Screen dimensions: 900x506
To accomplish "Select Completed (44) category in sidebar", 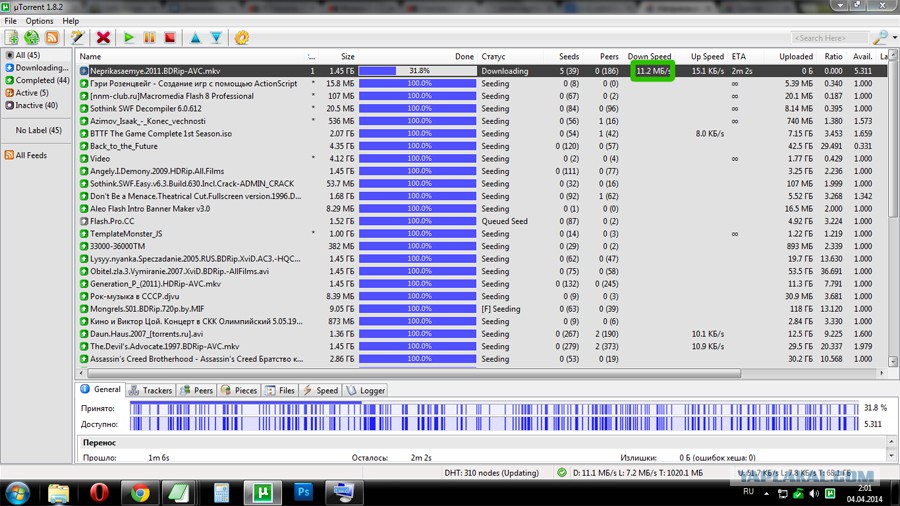I will (37, 80).
